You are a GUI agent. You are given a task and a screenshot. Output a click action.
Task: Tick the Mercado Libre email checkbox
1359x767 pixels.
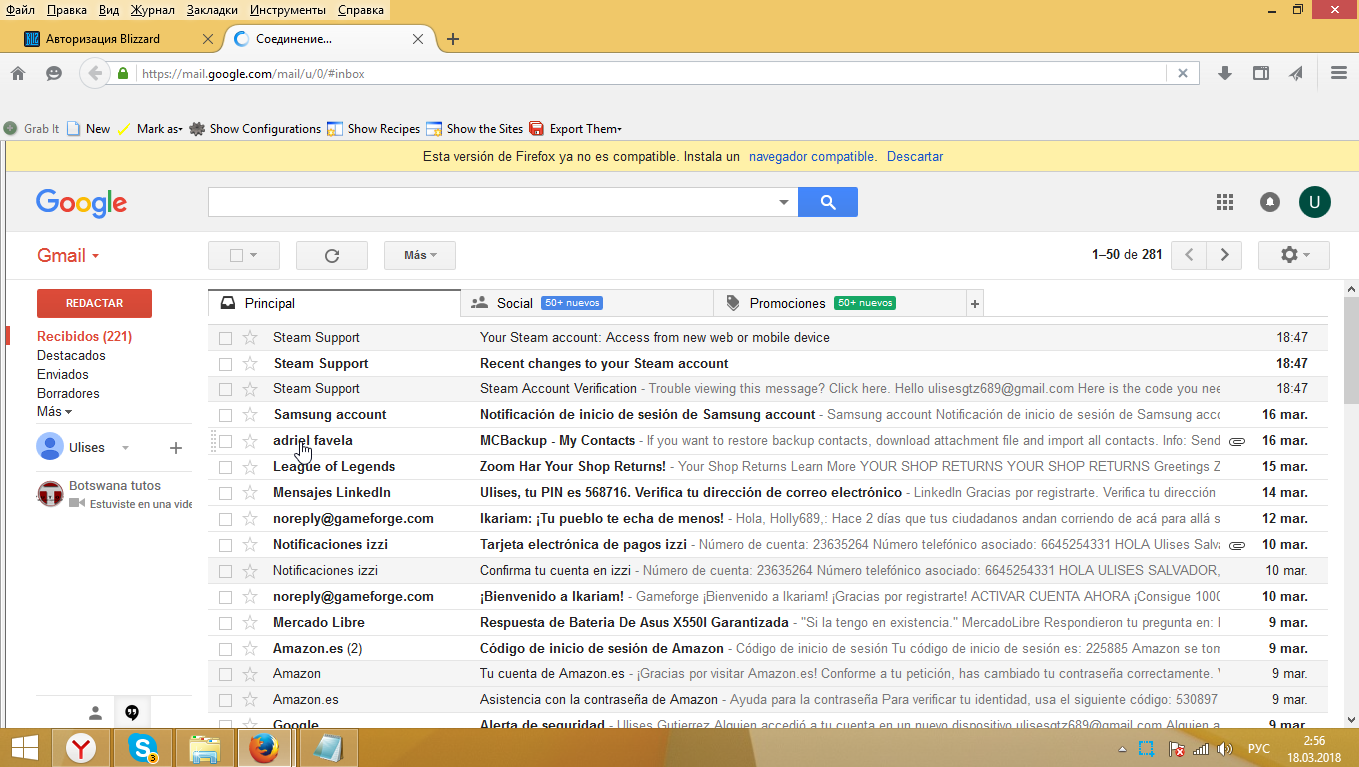click(225, 623)
